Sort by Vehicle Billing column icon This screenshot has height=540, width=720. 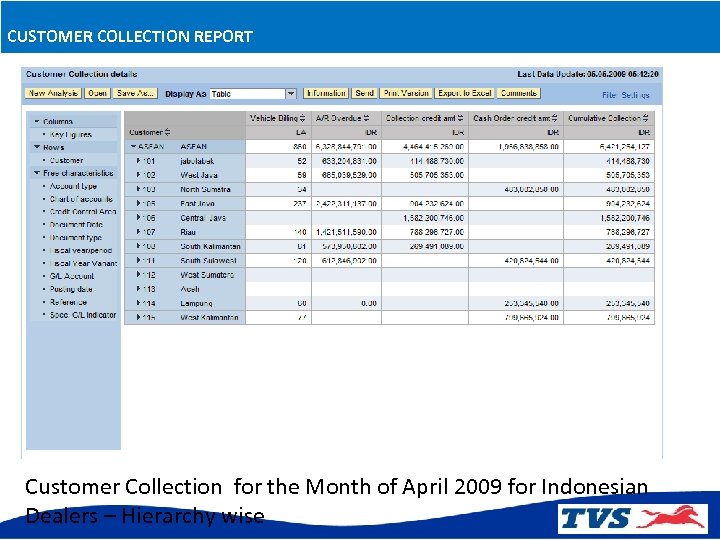[303, 118]
